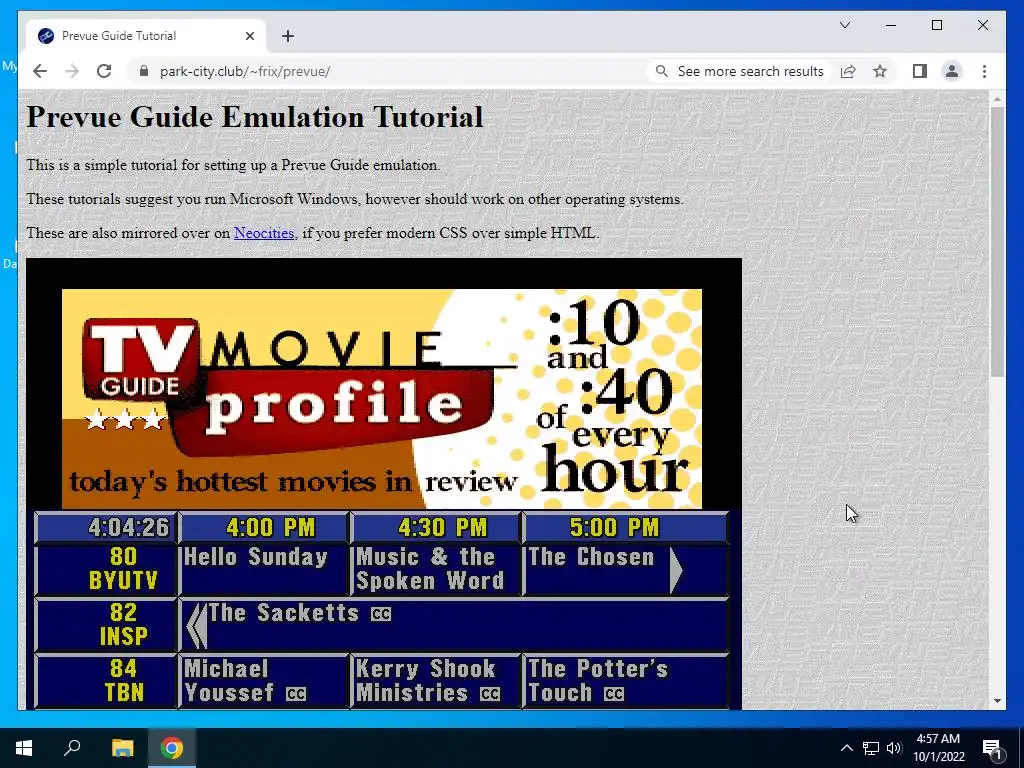Share this page using the share icon

tap(848, 71)
